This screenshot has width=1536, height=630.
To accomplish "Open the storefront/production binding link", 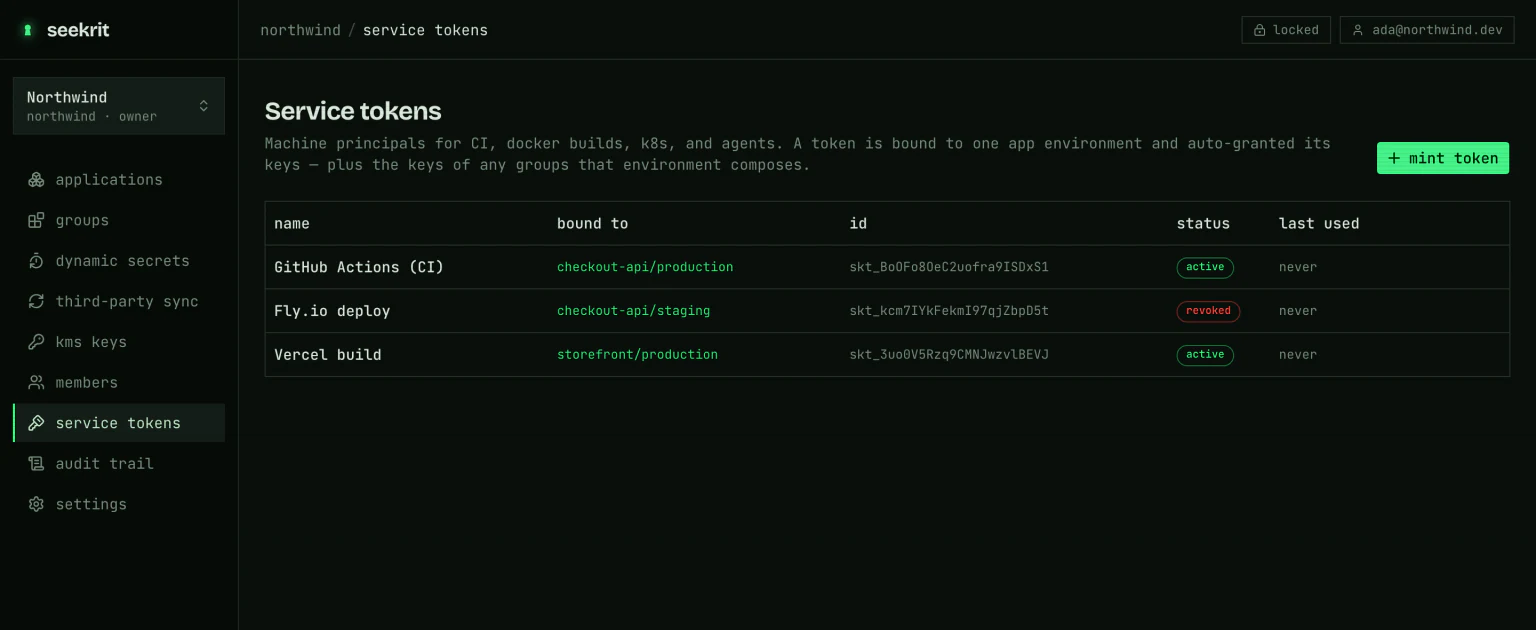I will click(x=637, y=354).
